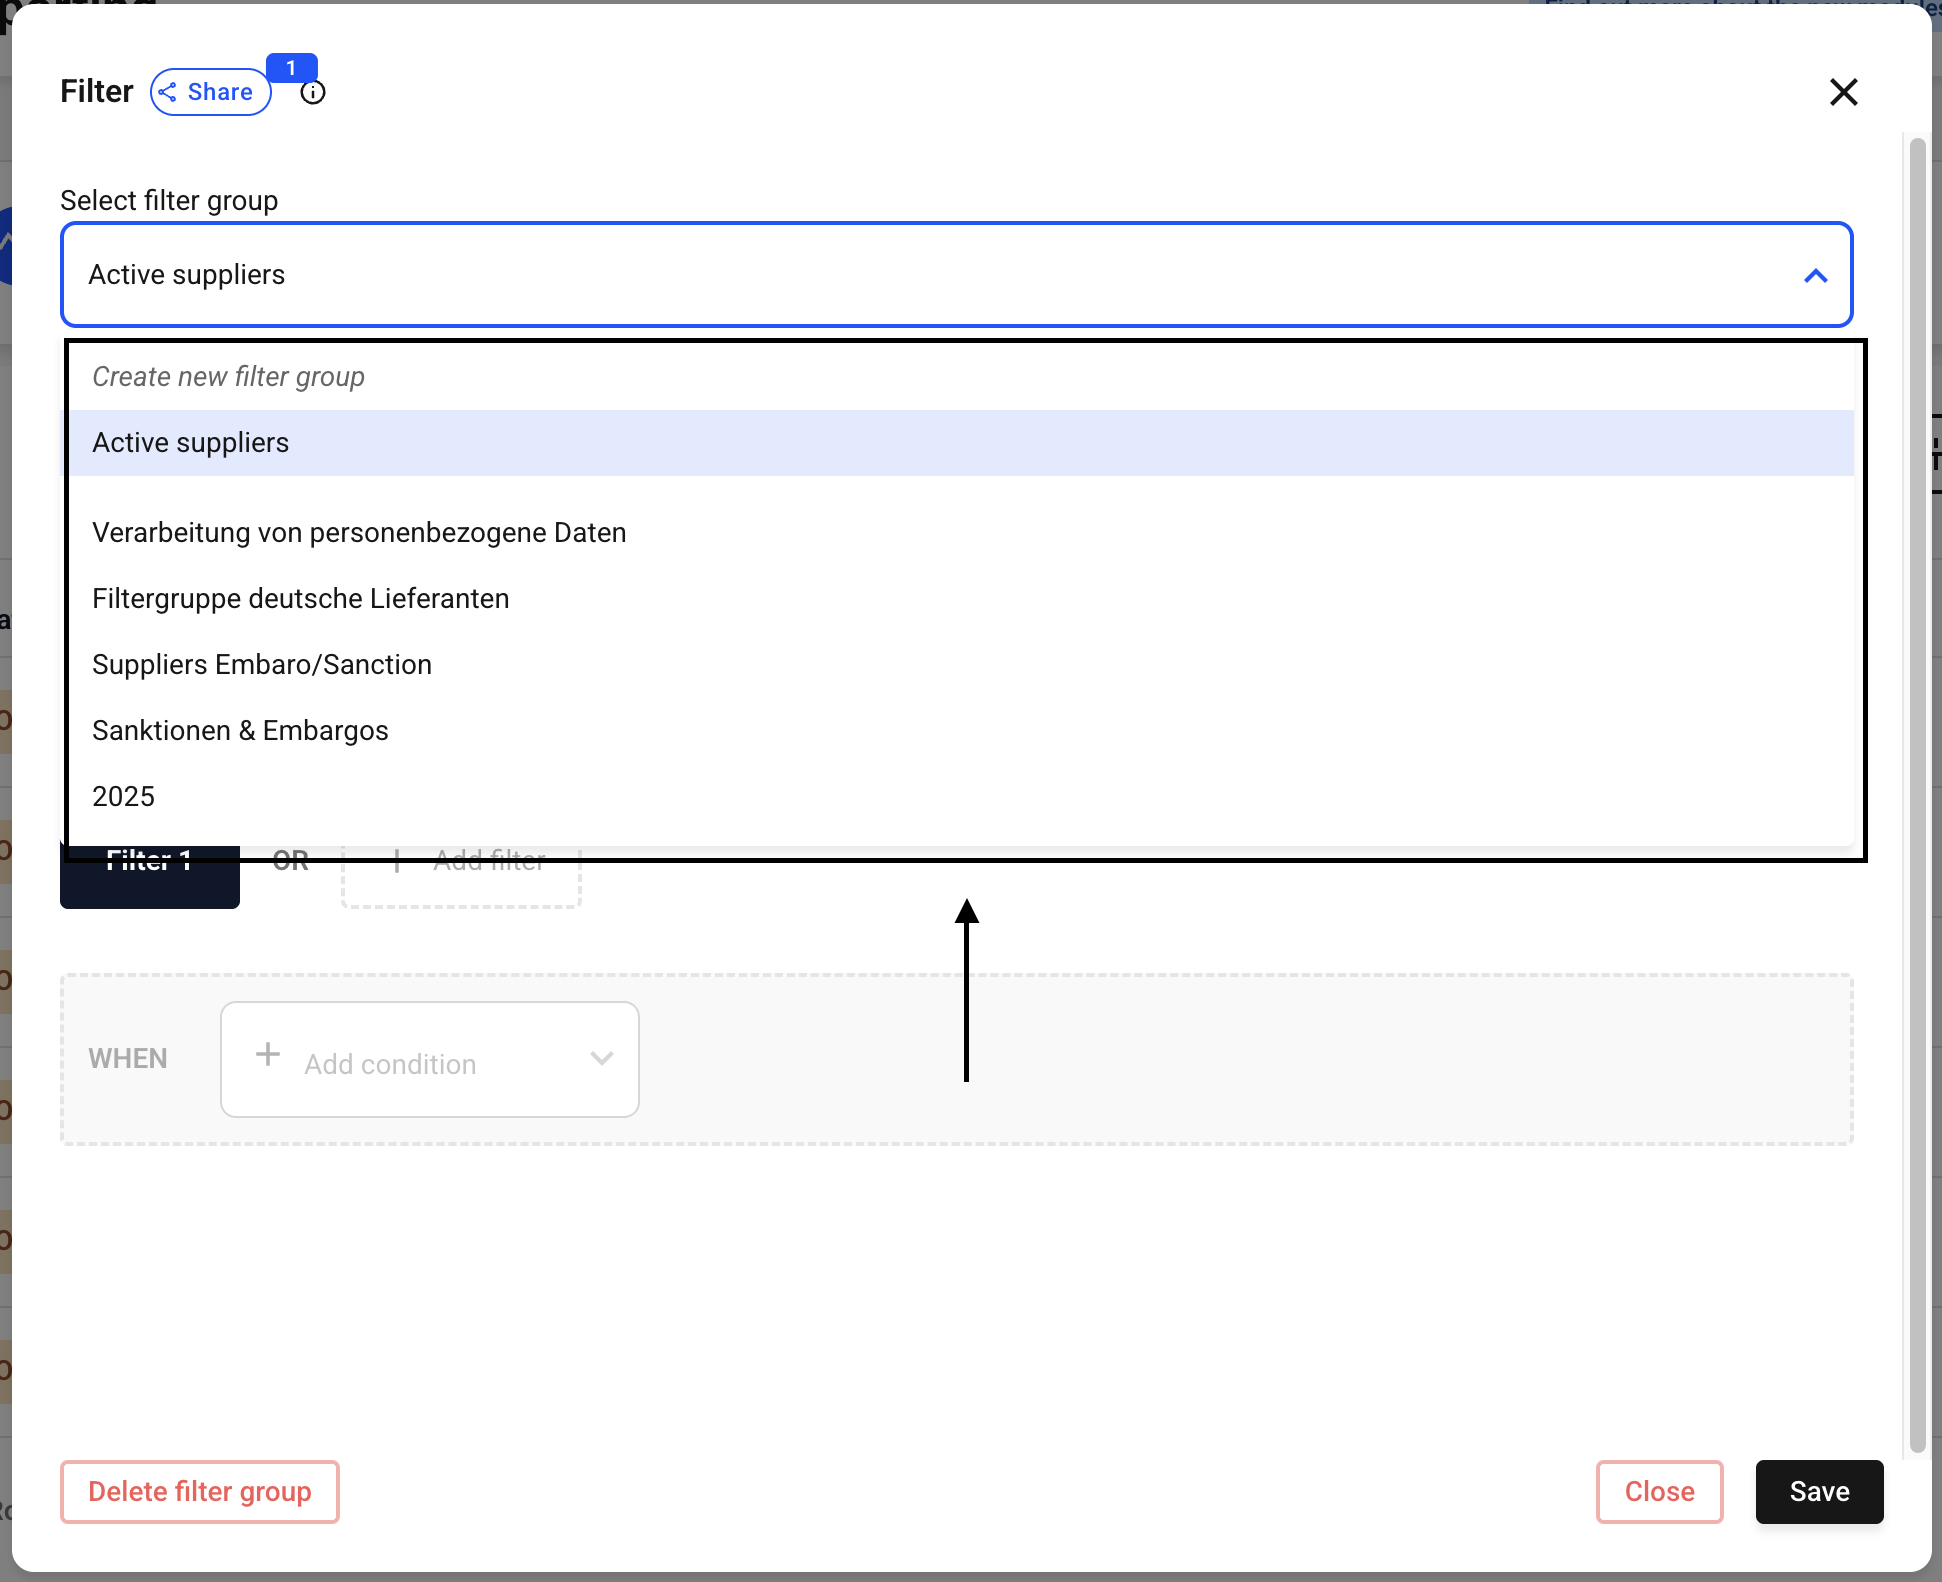This screenshot has width=1942, height=1582.
Task: Click the blue badge showing 1
Action: coord(291,68)
